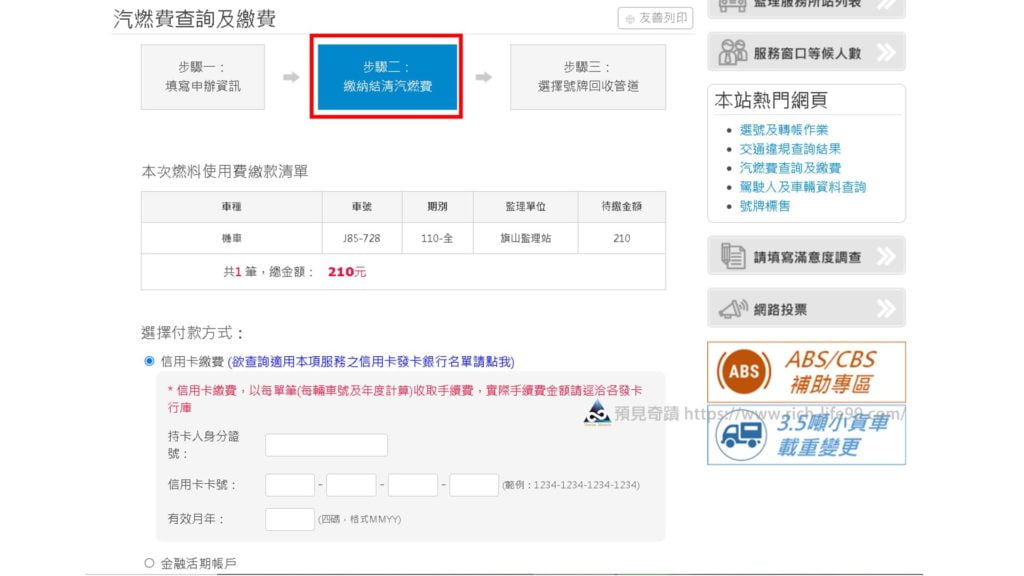Click the satisfaction survey document icon
The height and width of the screenshot is (576, 1024).
(x=733, y=256)
